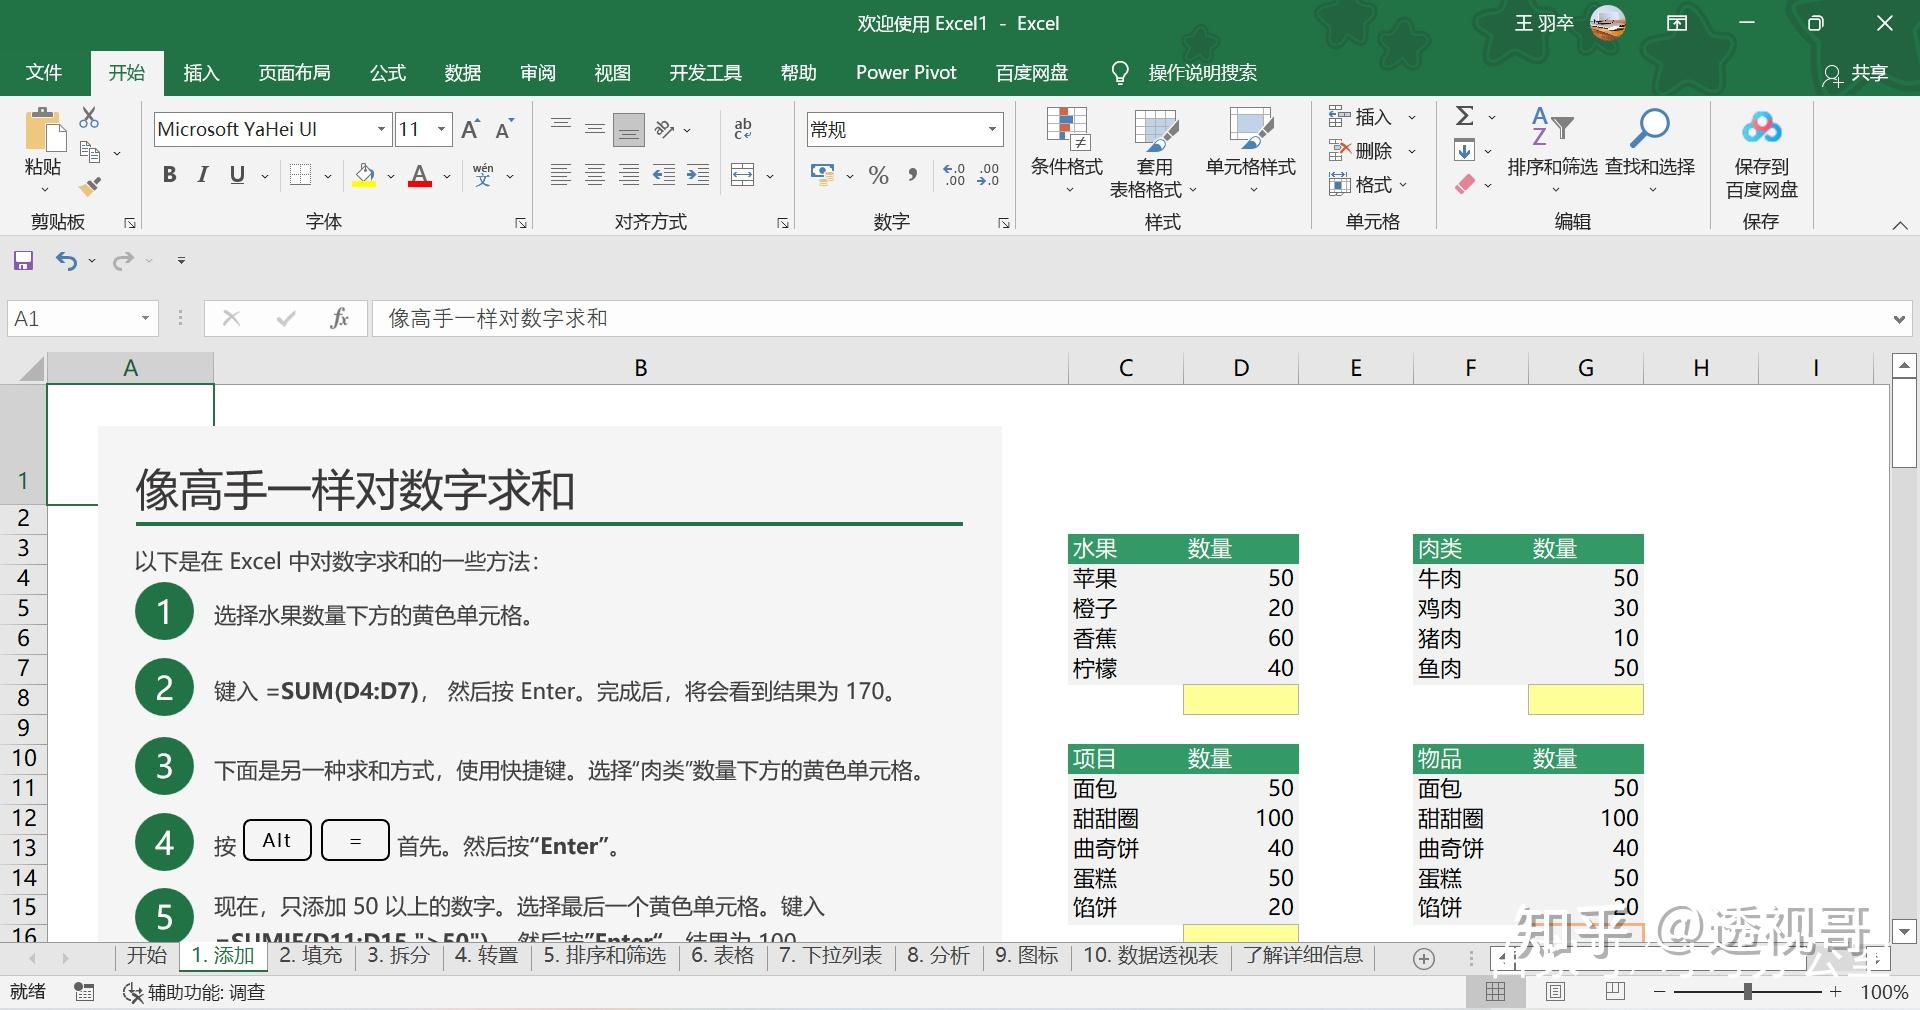Viewport: 1920px width, 1010px height.
Task: Open Format as Table (套用表格格式)
Action: click(1153, 153)
